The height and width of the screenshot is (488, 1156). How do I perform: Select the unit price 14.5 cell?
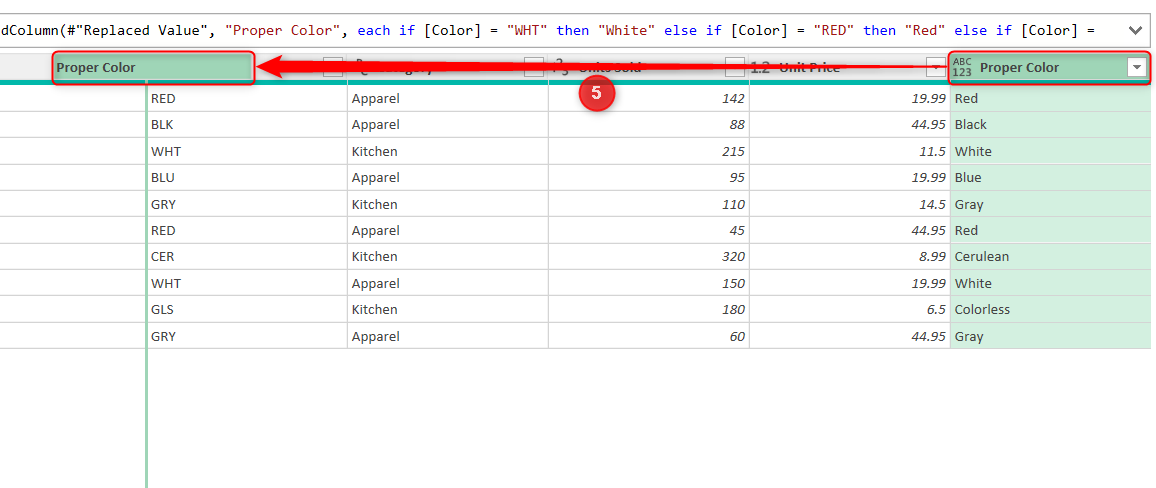click(x=850, y=204)
